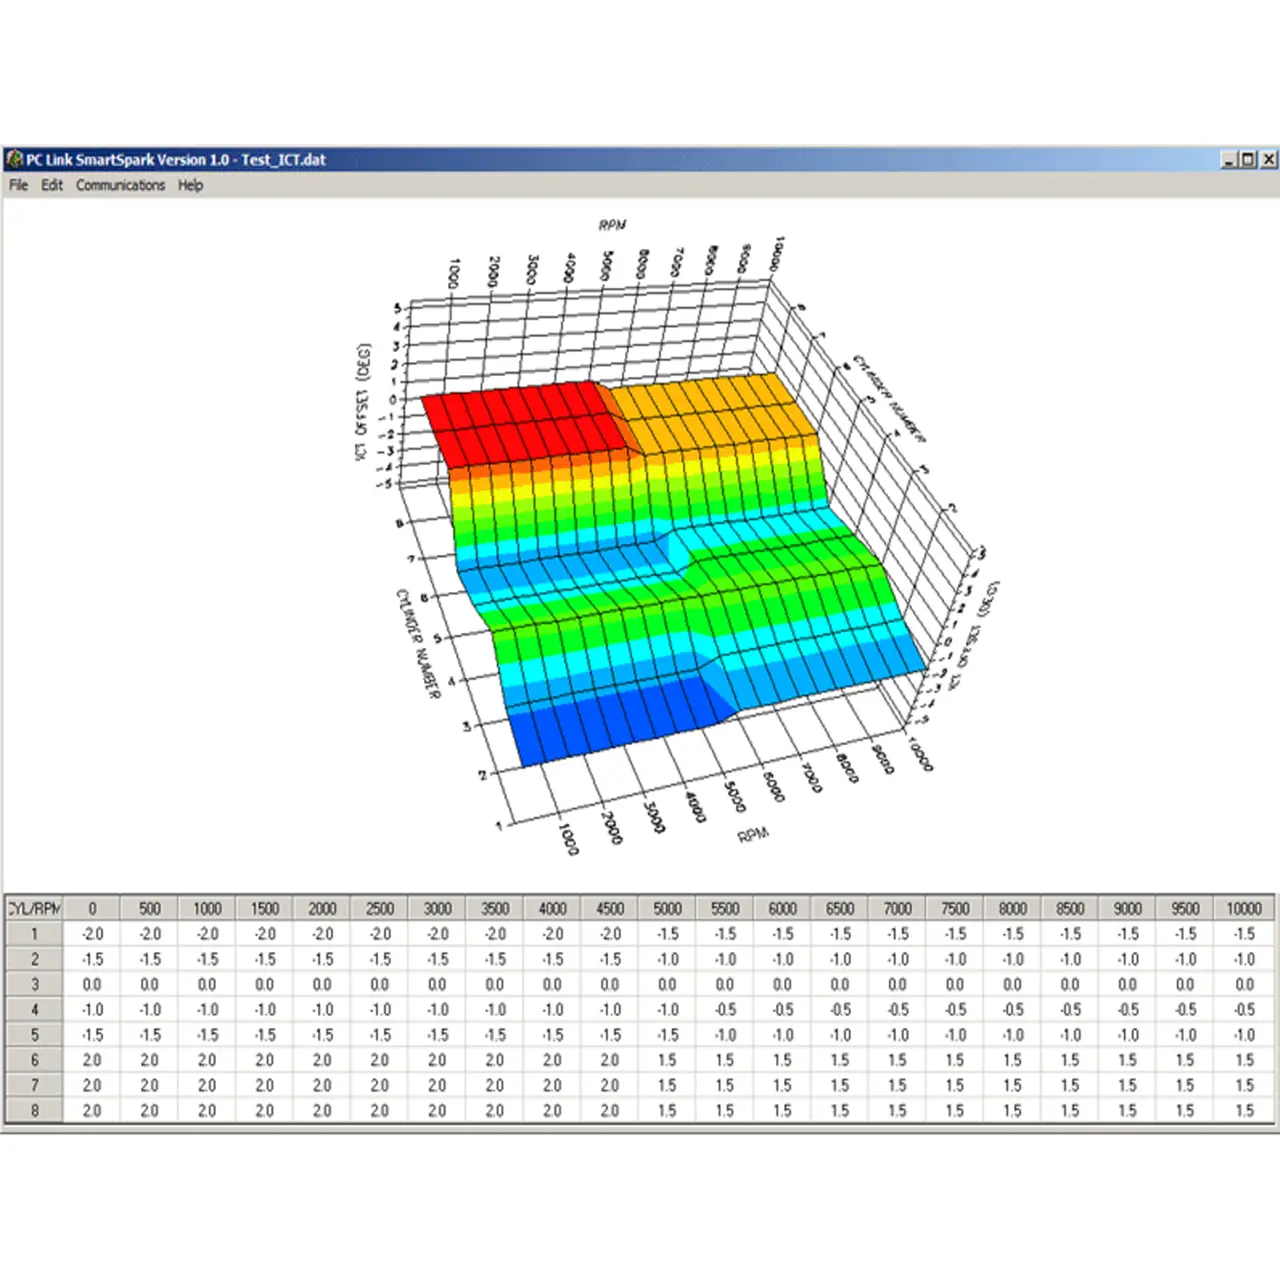Screen dimensions: 1280x1280
Task: Click the SmartSpark app icon in title bar
Action: click(14, 160)
